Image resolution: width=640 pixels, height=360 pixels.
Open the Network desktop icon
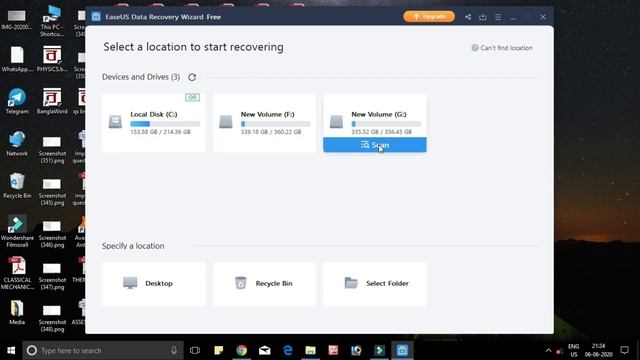(x=17, y=144)
